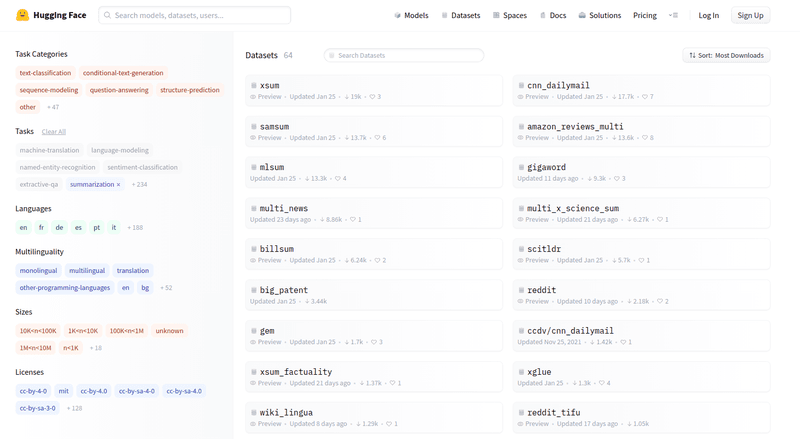
Task: Select the 'other' task category tag
Action: coord(28,107)
